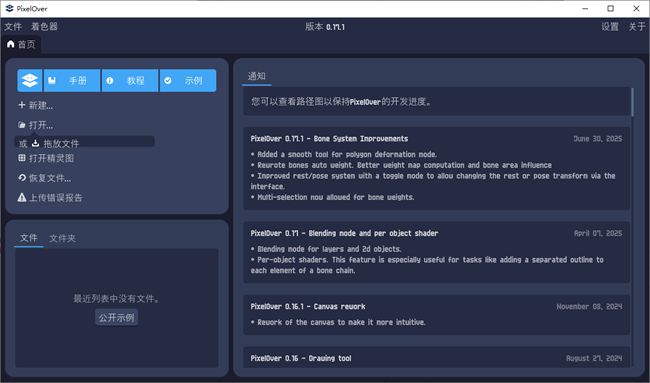The width and height of the screenshot is (650, 383).
Task: Click the PixelOver 0.17.1 Bone System Improvements heading
Action: (x=329, y=139)
